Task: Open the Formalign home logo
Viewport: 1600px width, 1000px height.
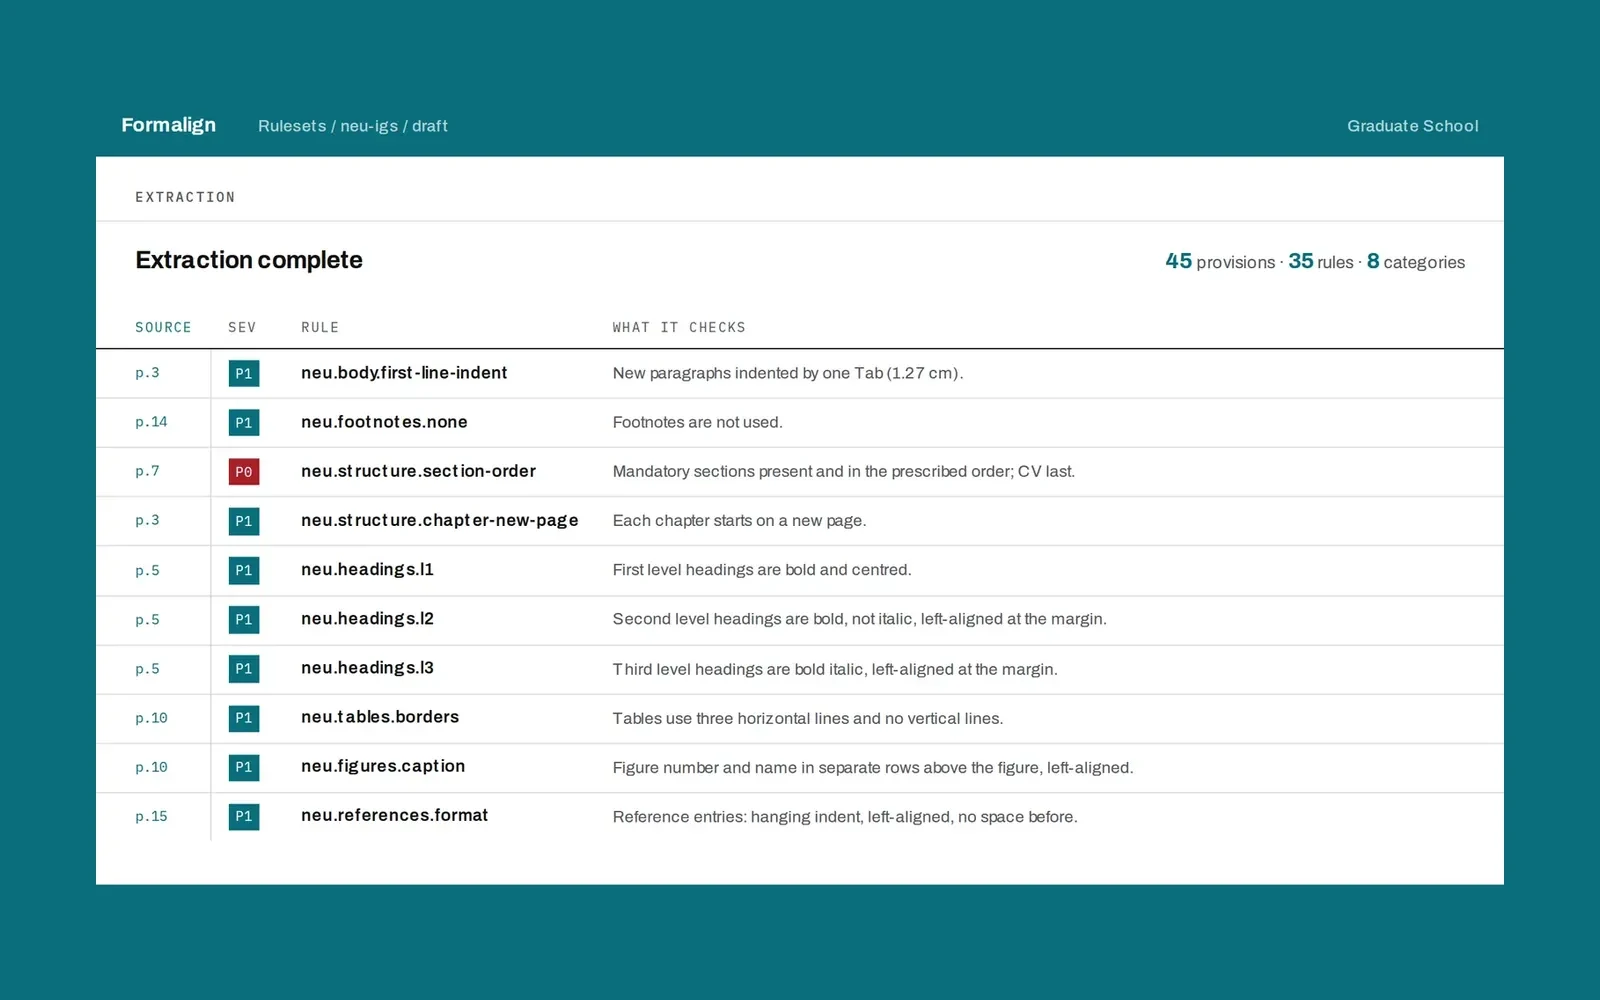Action: click(168, 125)
